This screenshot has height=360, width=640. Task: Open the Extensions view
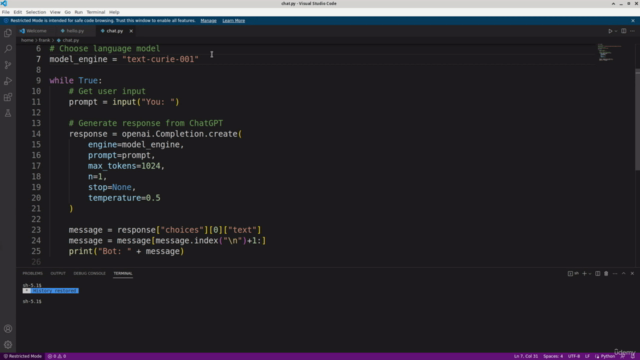coord(8,97)
